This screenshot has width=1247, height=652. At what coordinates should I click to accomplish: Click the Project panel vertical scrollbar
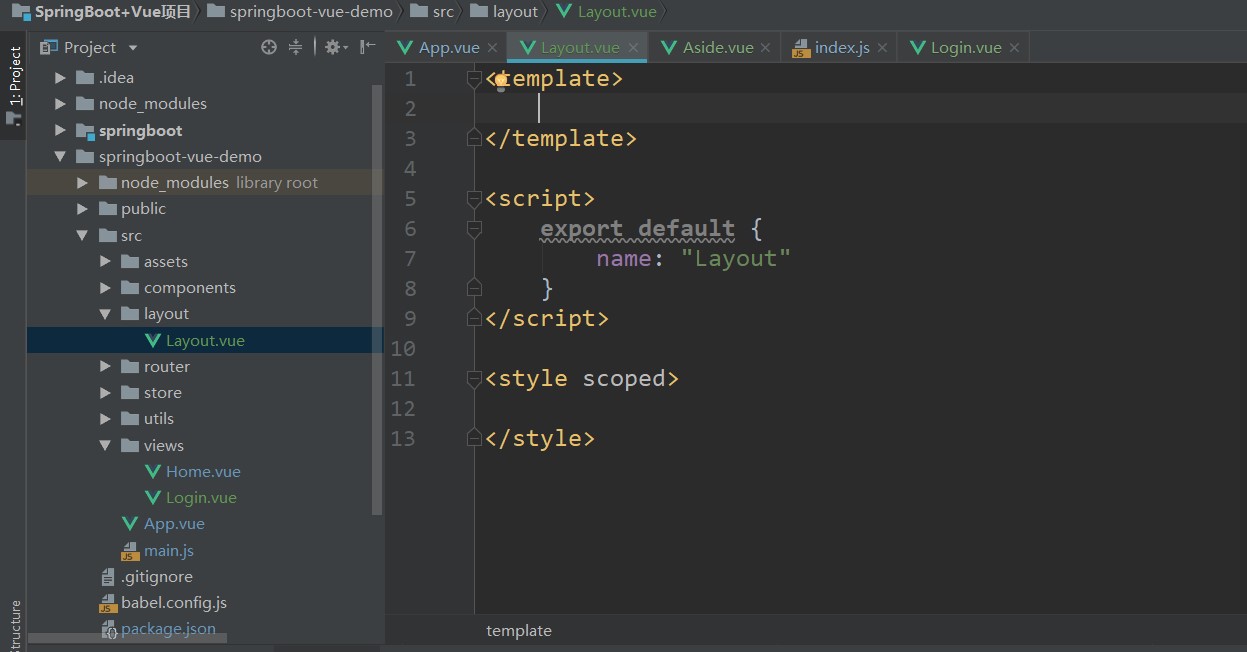coord(377,300)
